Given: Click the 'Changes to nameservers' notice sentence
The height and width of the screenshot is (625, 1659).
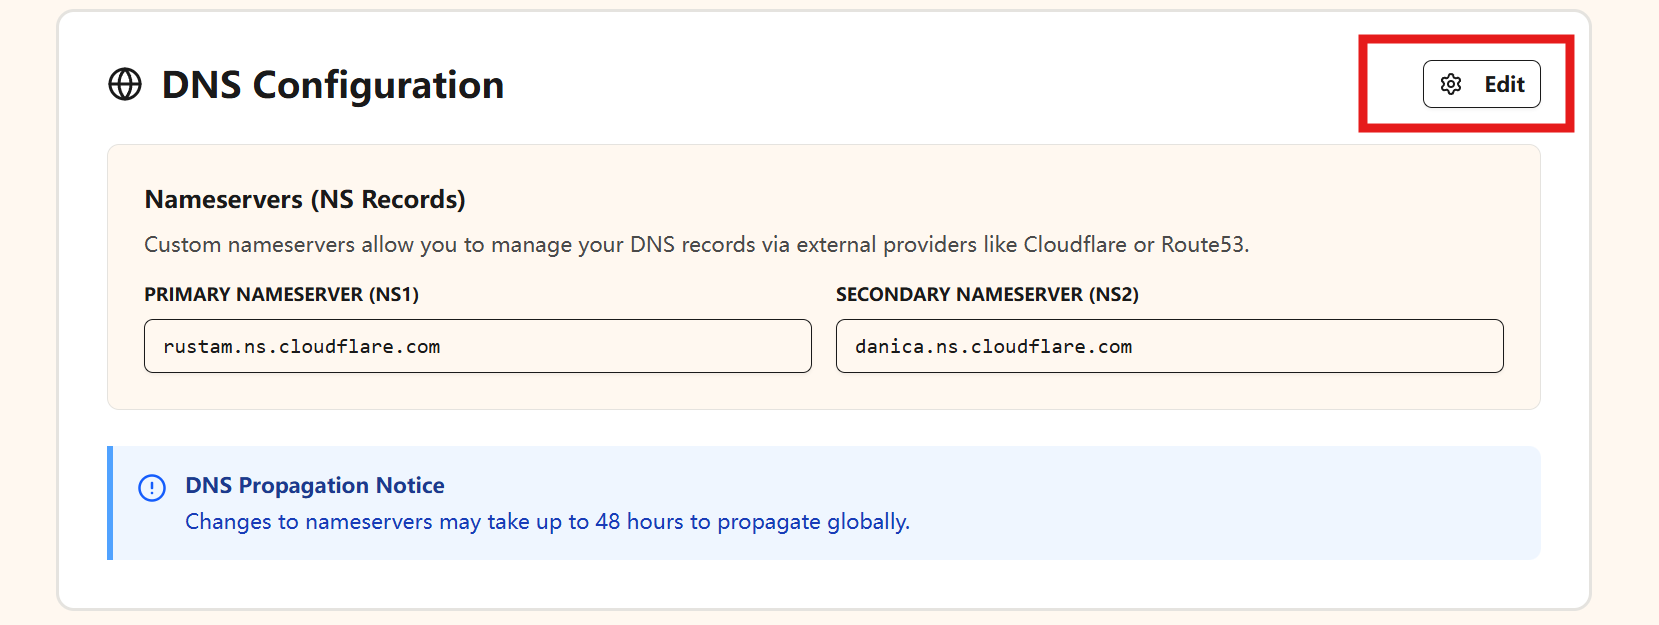Looking at the screenshot, I should click(547, 522).
